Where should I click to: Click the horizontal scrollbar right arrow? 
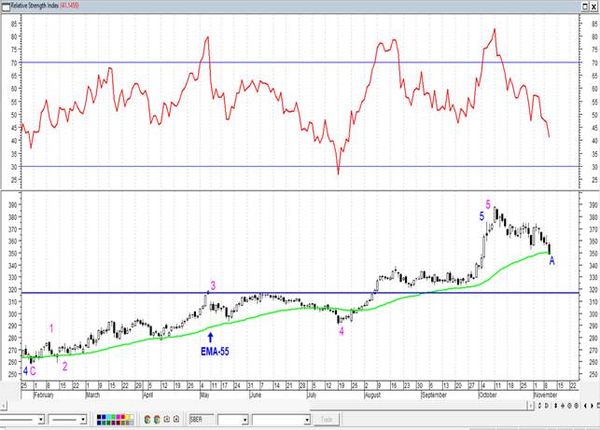(531, 406)
